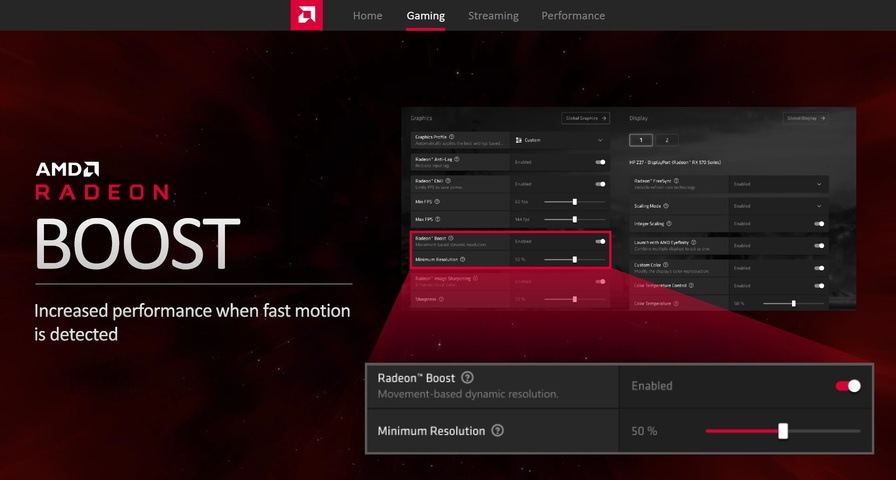Click the Custom profile icon in Graphics Profile dropdown
This screenshot has width=896, height=480.
click(518, 140)
